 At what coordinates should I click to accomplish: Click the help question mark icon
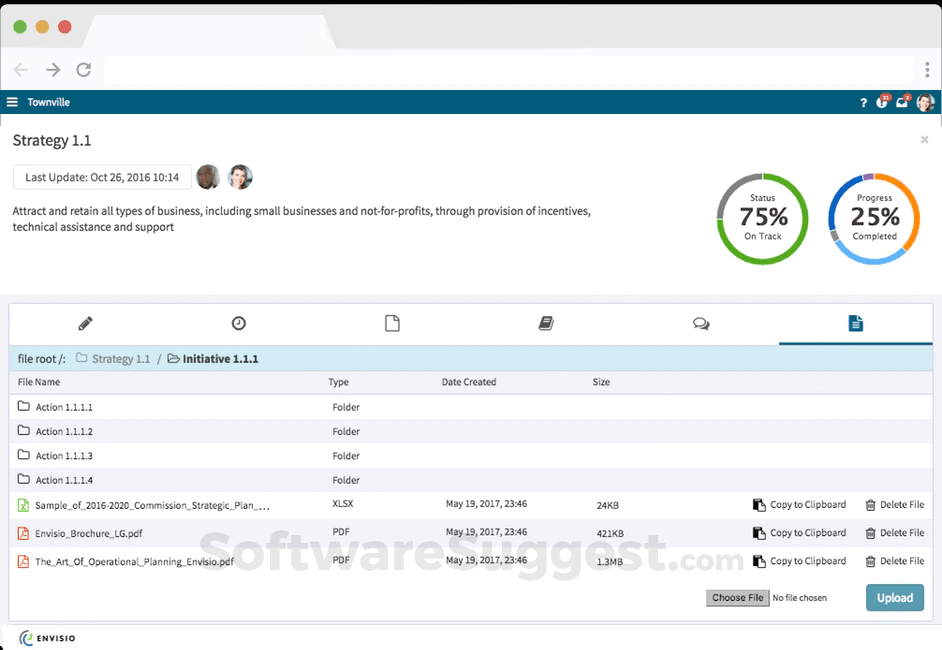point(863,102)
